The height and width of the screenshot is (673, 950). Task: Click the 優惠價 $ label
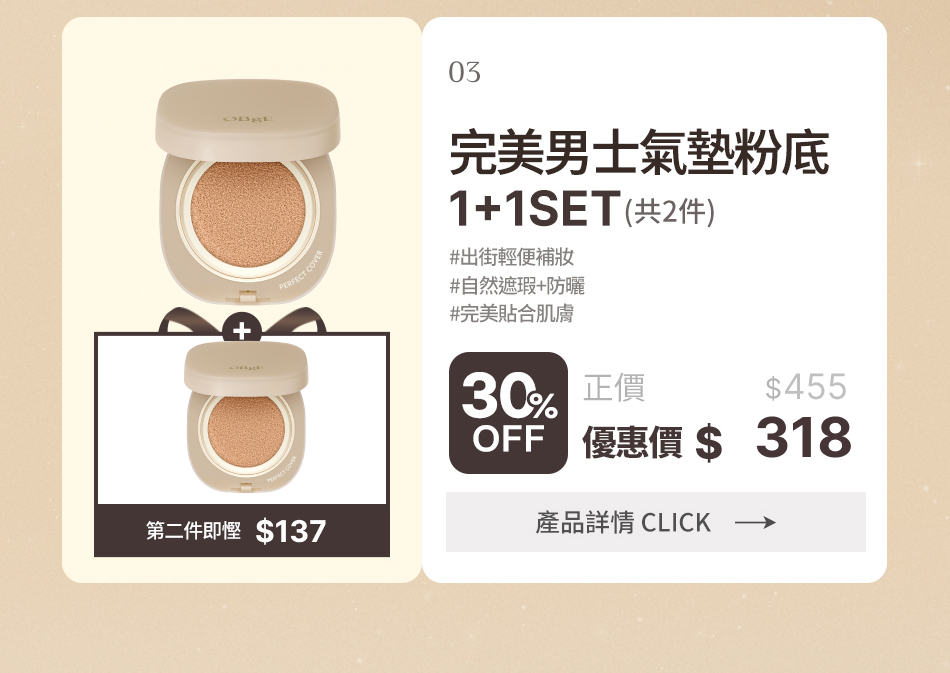[x=652, y=442]
